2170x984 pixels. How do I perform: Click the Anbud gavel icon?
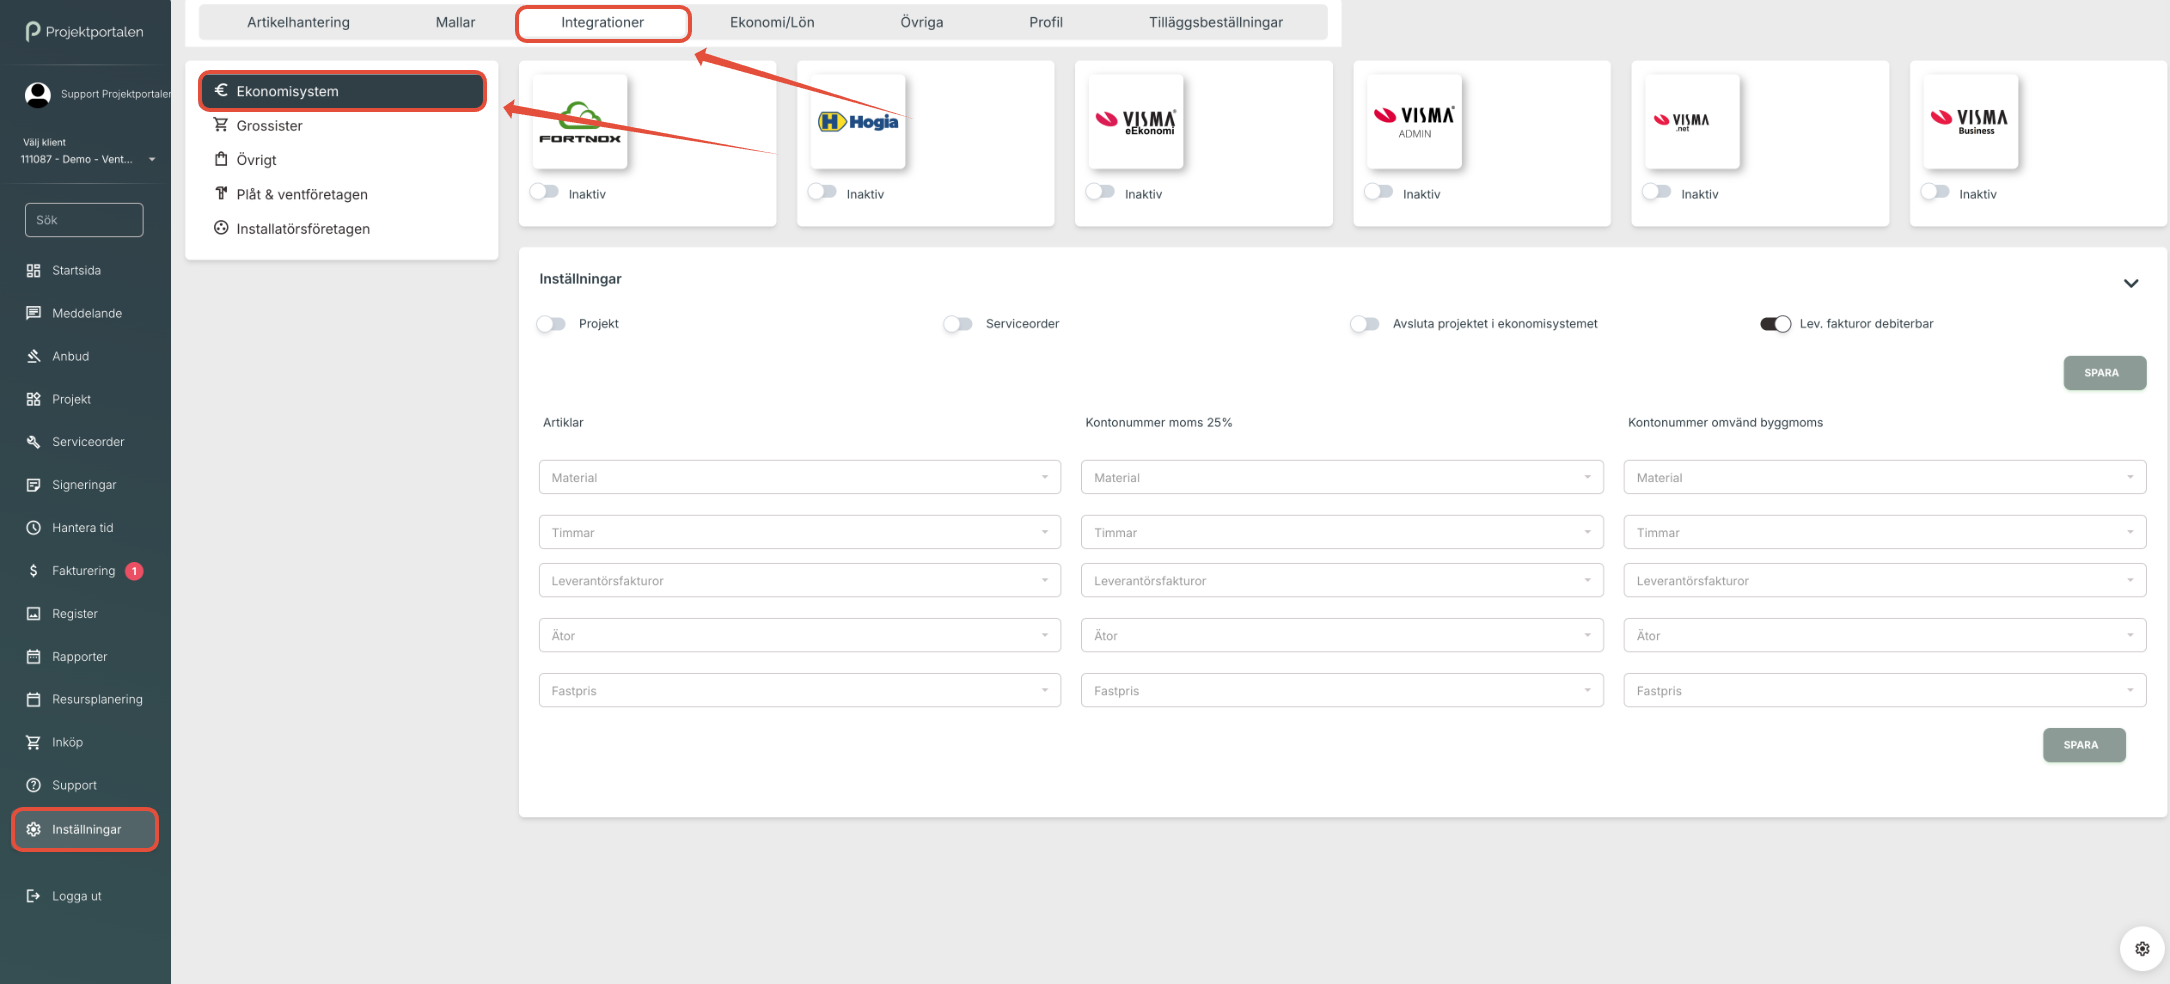tap(33, 356)
